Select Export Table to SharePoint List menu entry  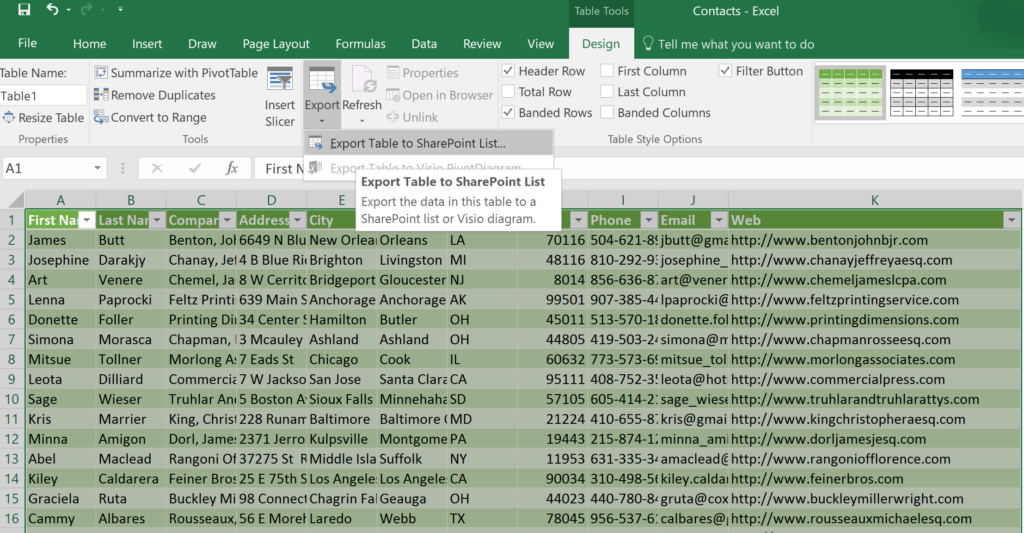click(429, 143)
